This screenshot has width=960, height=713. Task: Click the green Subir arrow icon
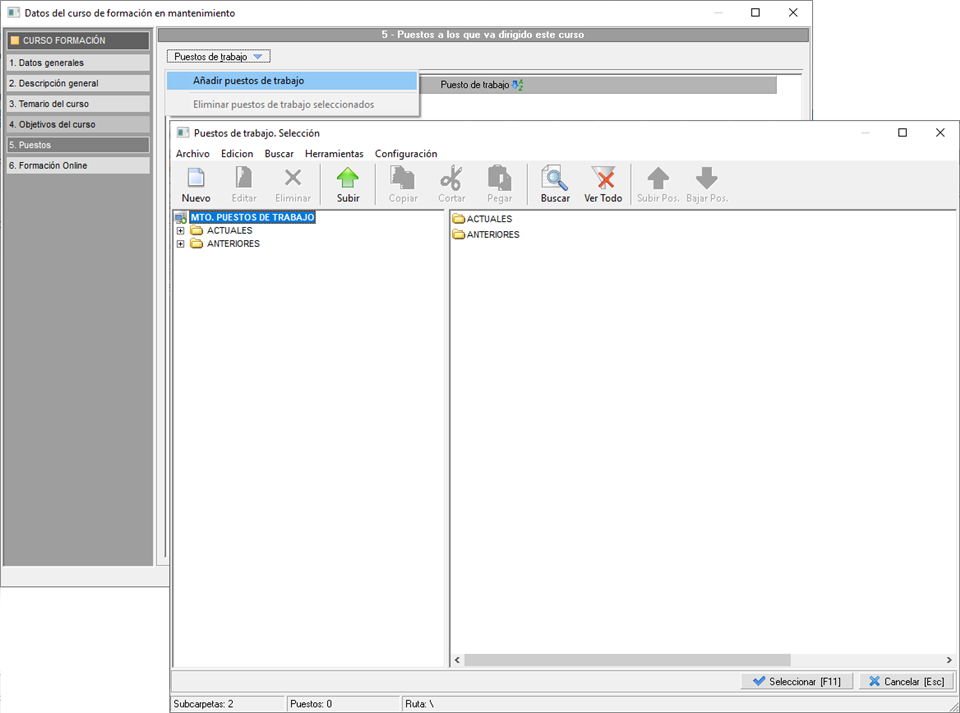(x=348, y=180)
